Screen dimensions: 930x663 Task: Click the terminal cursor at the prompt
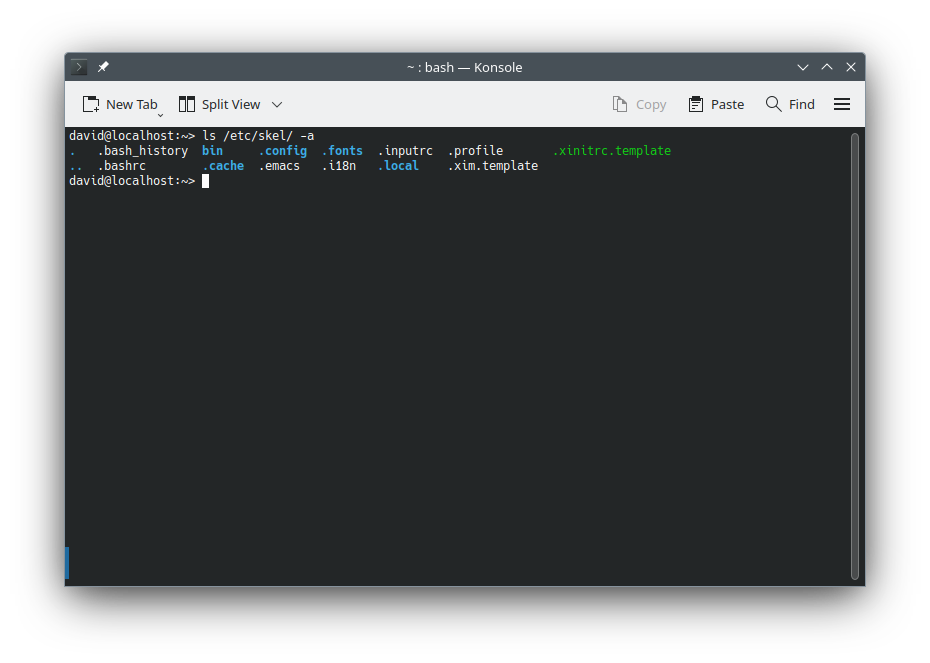pos(205,181)
